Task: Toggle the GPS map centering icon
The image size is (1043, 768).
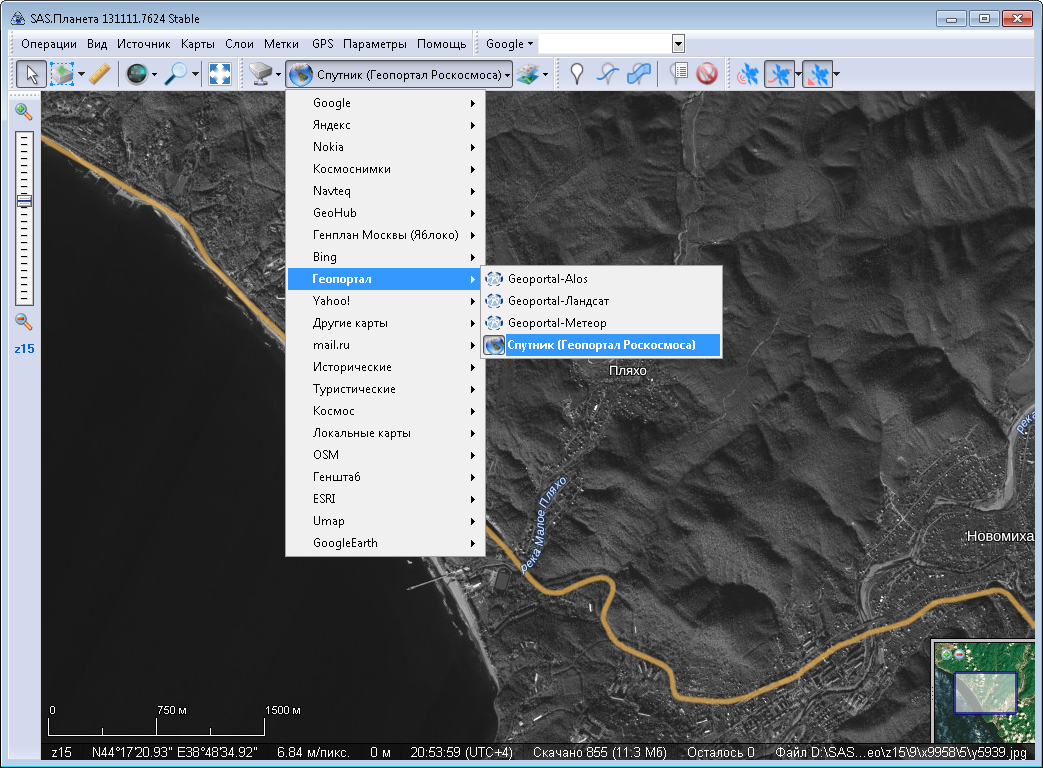Action: point(818,74)
